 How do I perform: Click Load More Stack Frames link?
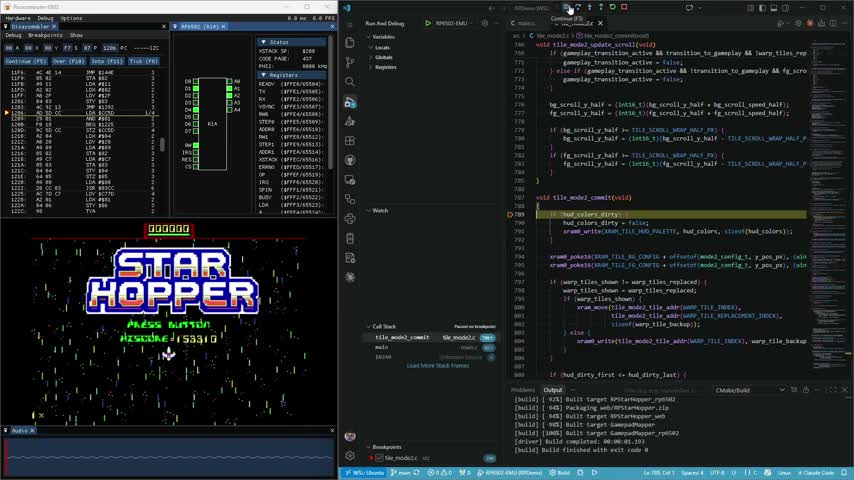[x=438, y=366]
